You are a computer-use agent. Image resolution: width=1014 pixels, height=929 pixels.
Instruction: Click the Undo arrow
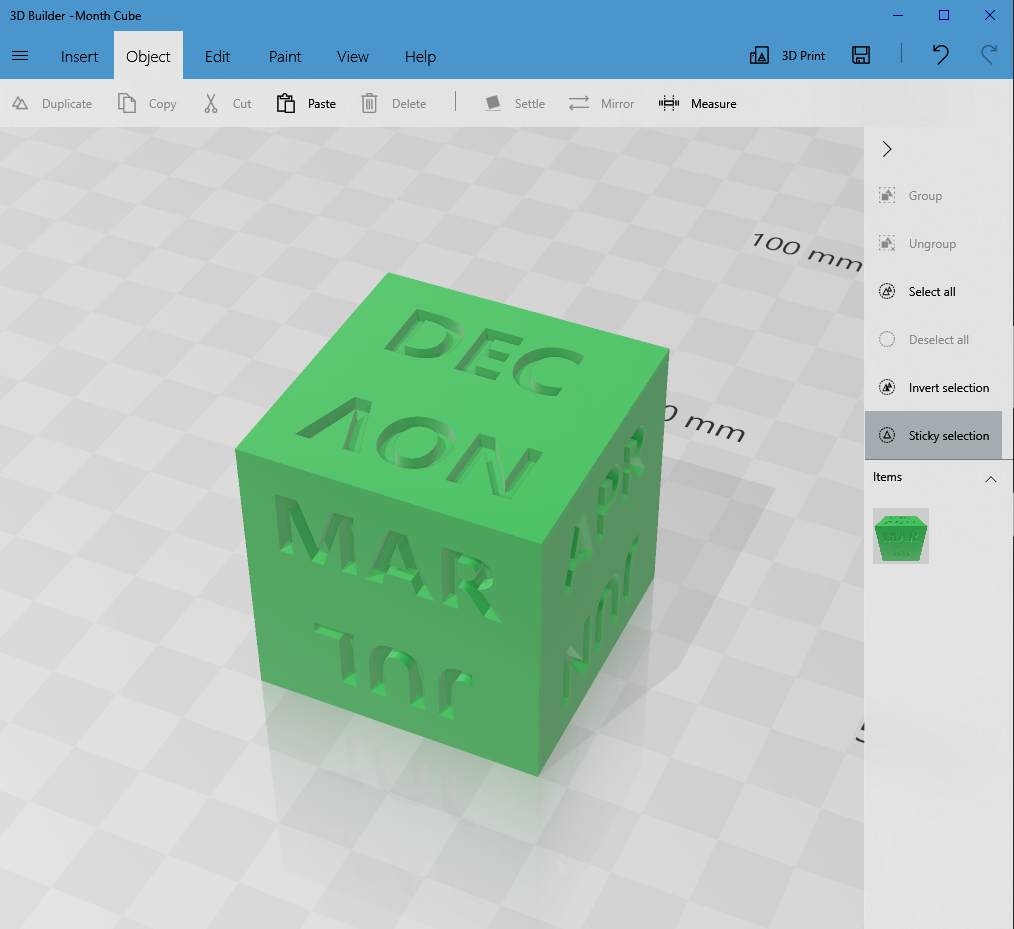[x=939, y=55]
